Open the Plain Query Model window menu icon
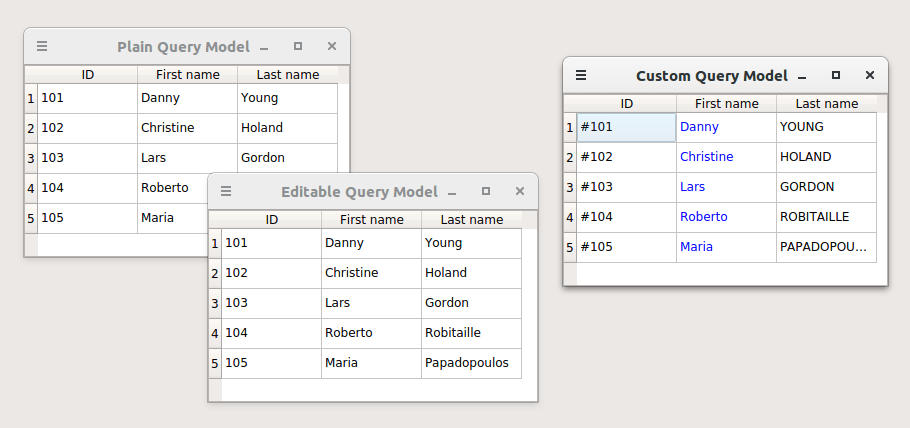 [42, 46]
